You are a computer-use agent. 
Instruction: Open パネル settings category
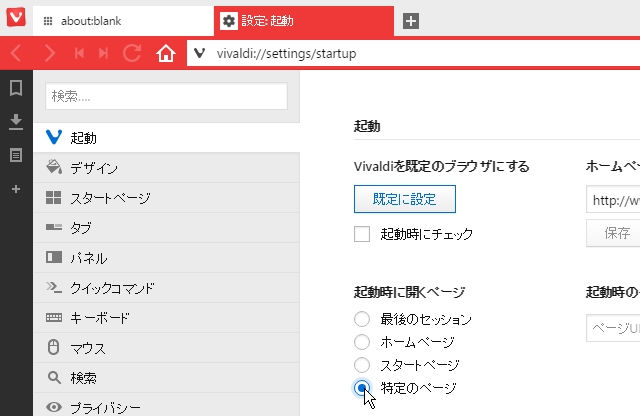pos(167,258)
